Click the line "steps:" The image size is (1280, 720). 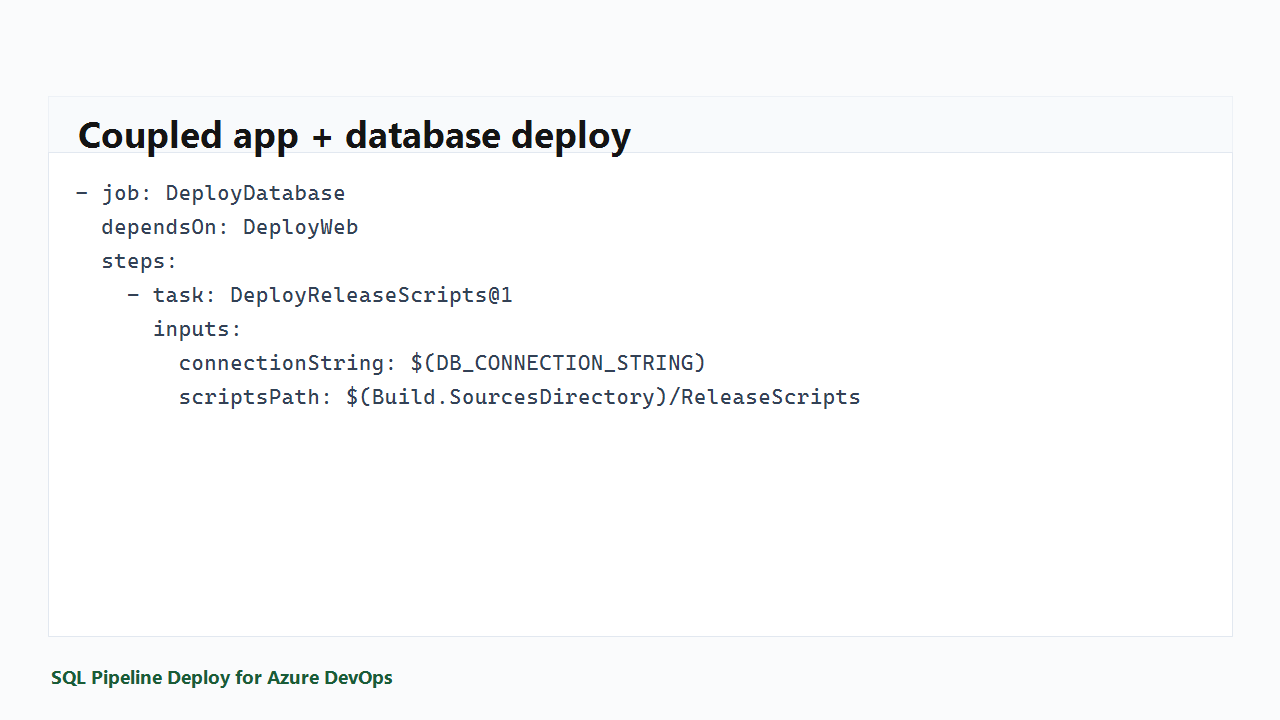click(139, 261)
